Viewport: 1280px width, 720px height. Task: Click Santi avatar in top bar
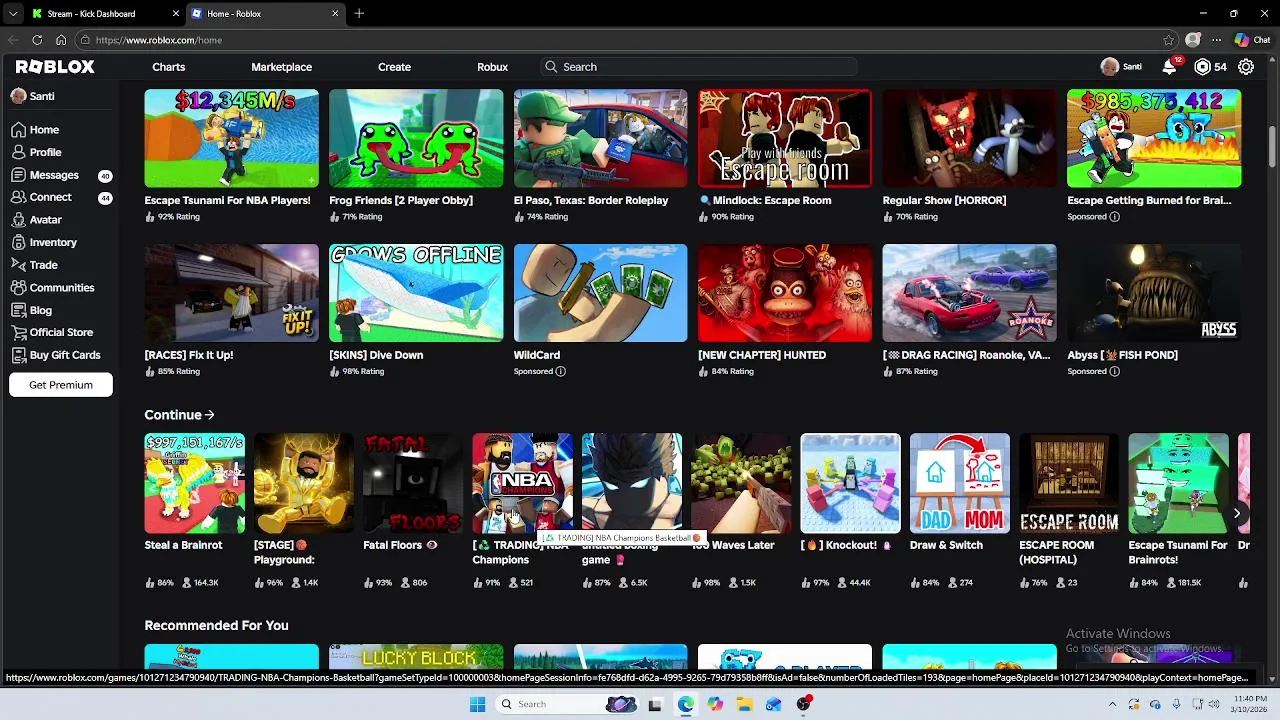tap(1109, 67)
